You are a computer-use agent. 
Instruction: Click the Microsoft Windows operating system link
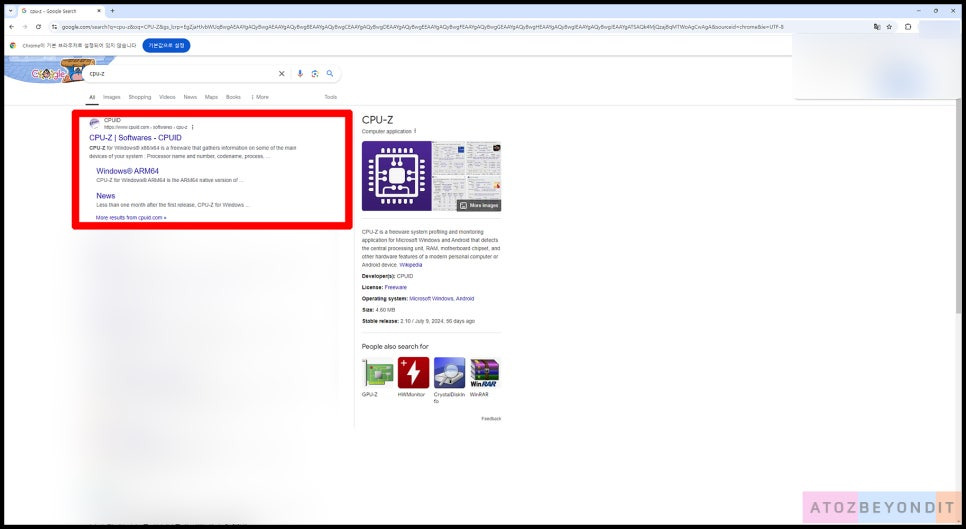(431, 299)
